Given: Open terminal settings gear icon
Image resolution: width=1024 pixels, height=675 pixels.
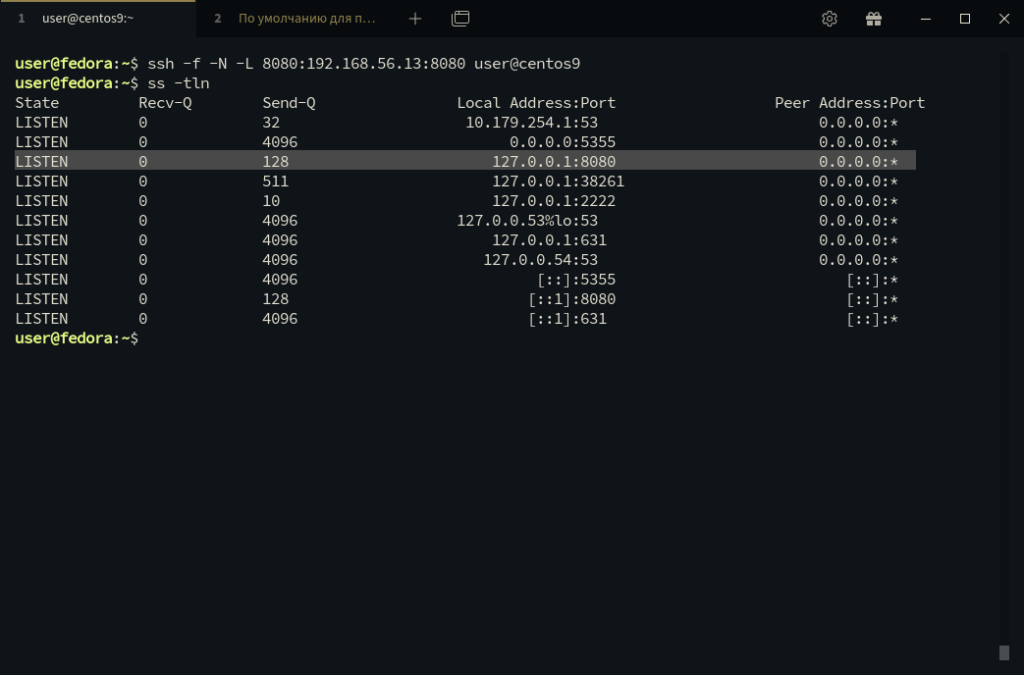Looking at the screenshot, I should 829,19.
